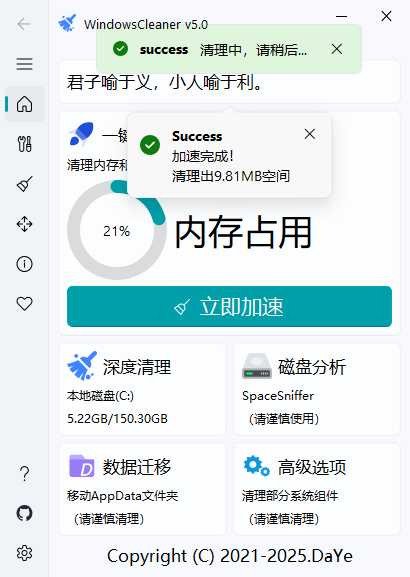The height and width of the screenshot is (577, 410).
Task: Open the 数据迁移 card
Action: pos(143,489)
